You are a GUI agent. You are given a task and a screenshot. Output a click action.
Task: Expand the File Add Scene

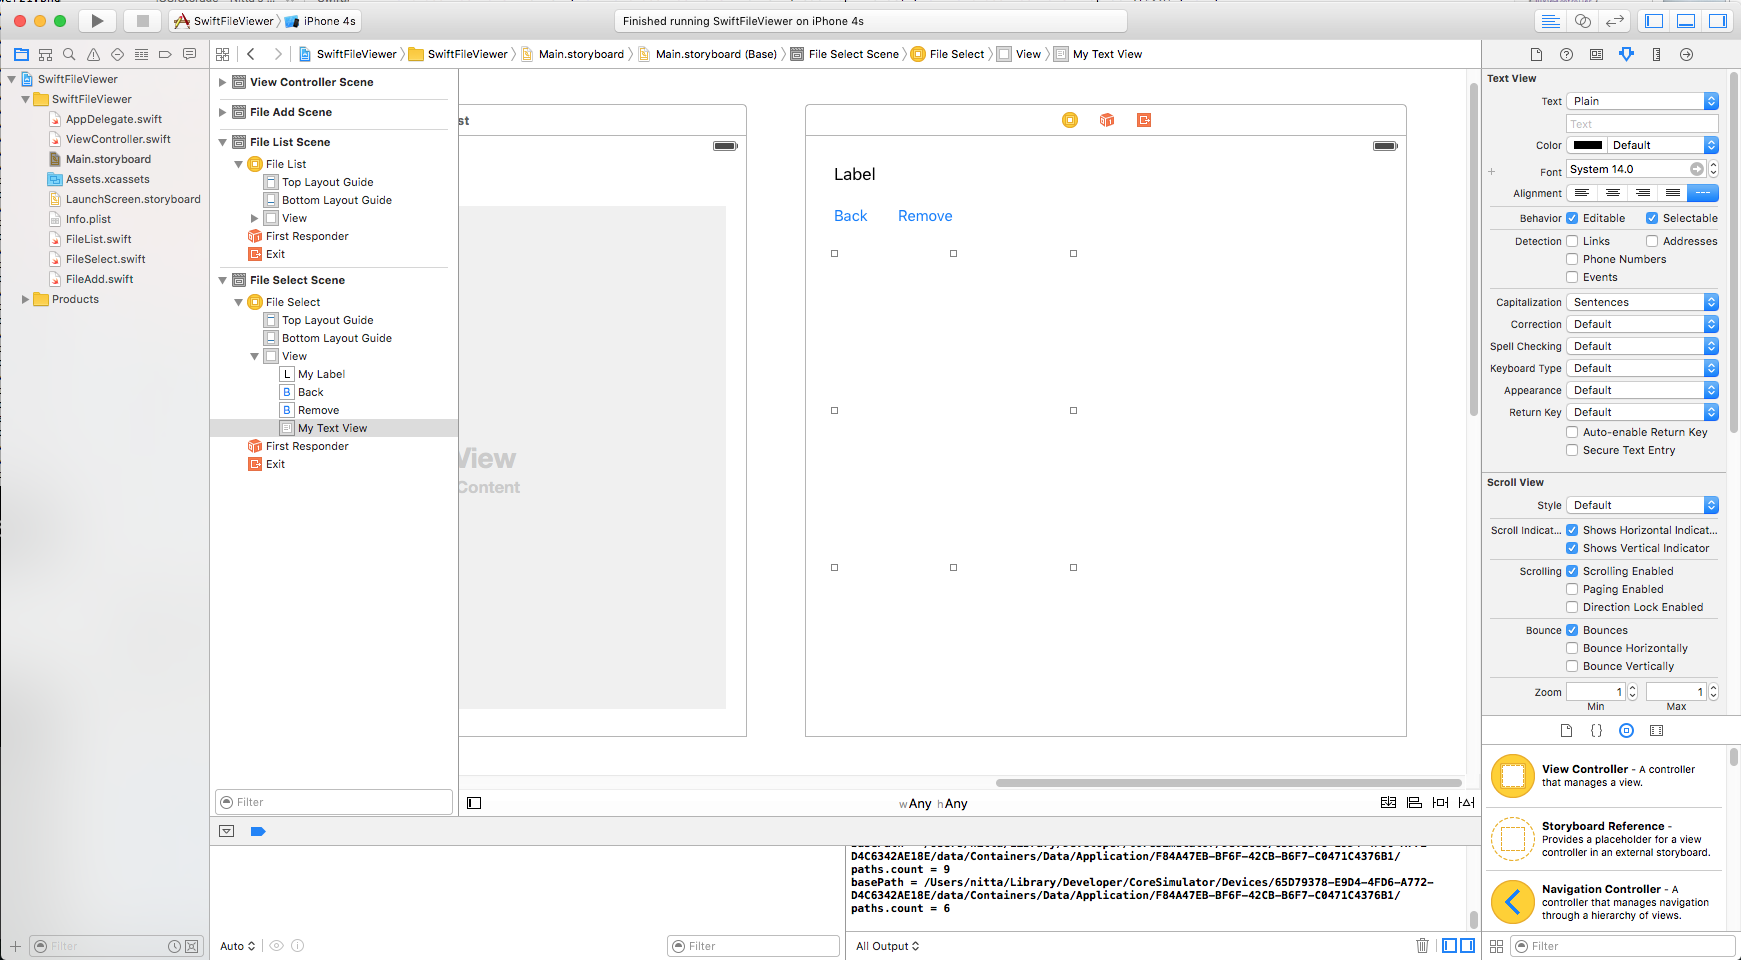pyautogui.click(x=223, y=112)
